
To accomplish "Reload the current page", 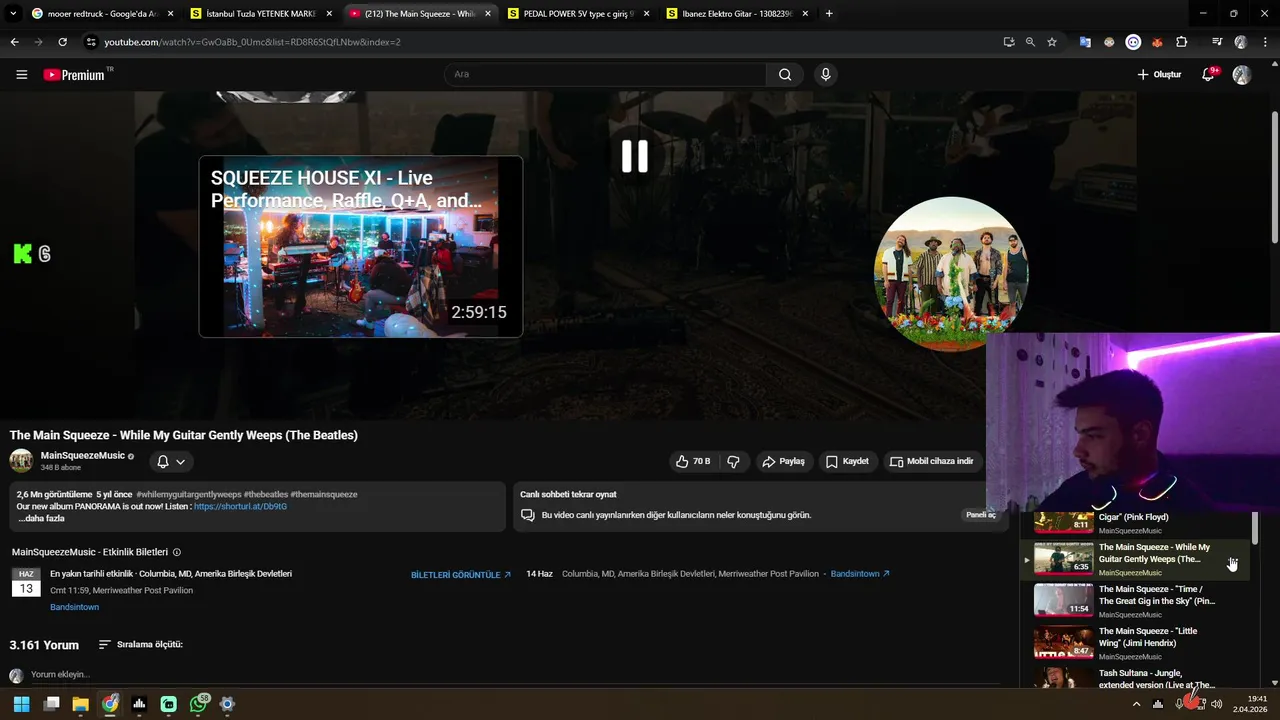I will 62,42.
